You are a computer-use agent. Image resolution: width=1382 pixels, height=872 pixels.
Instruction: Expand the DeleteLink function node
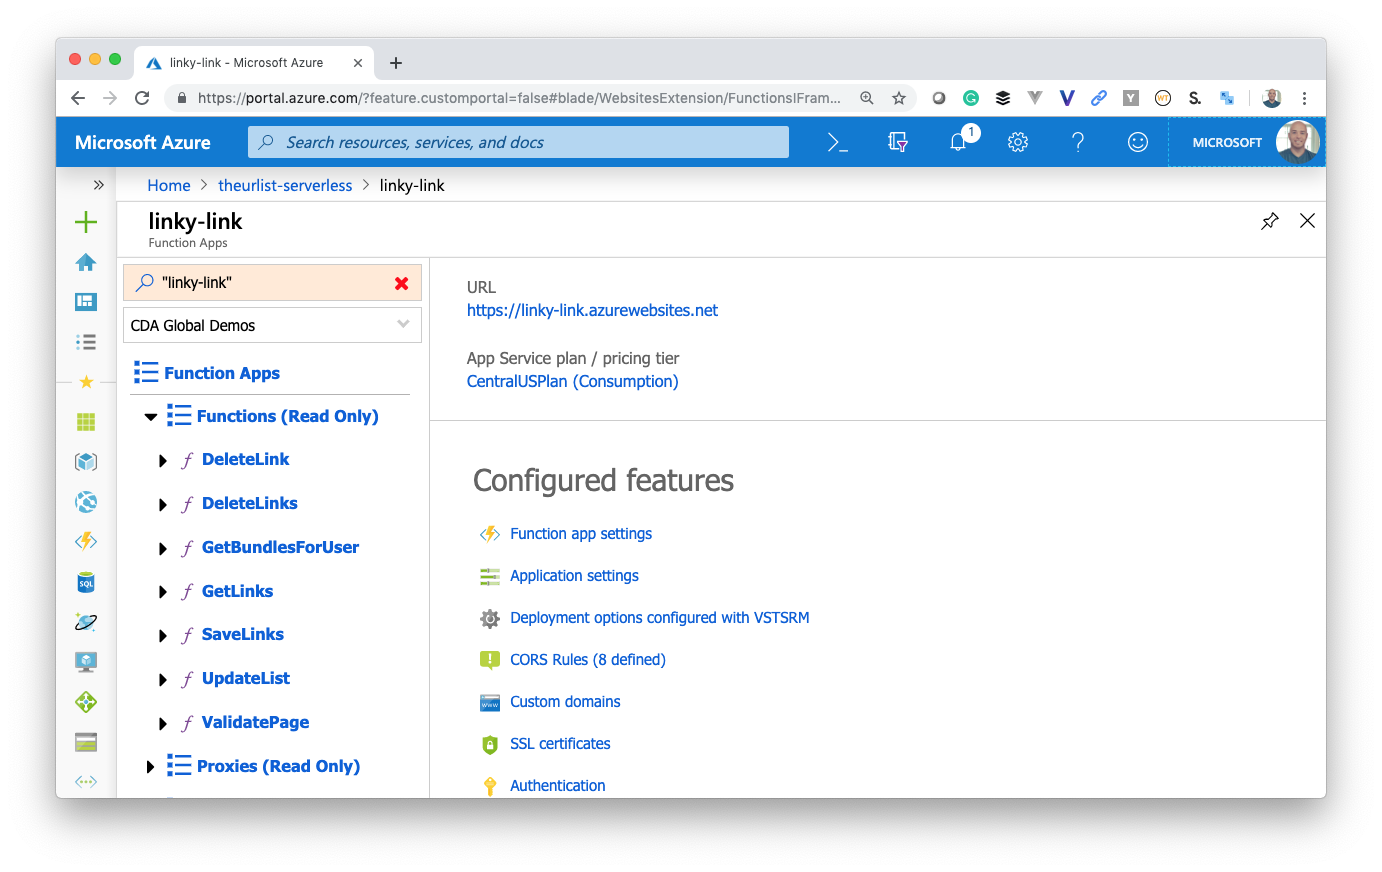tap(163, 461)
